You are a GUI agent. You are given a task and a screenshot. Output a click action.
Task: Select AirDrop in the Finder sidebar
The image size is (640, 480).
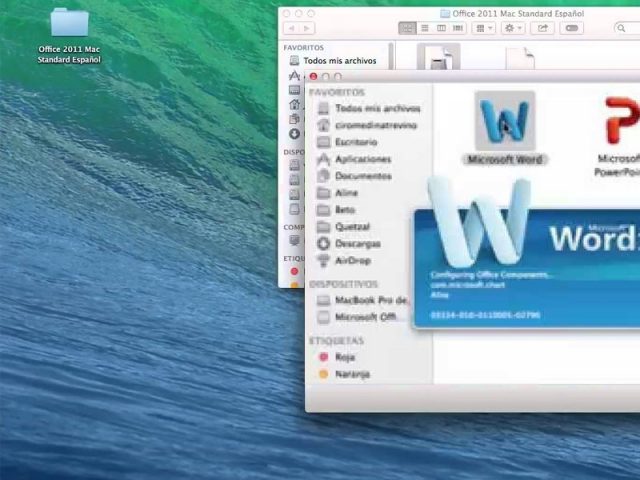352,261
